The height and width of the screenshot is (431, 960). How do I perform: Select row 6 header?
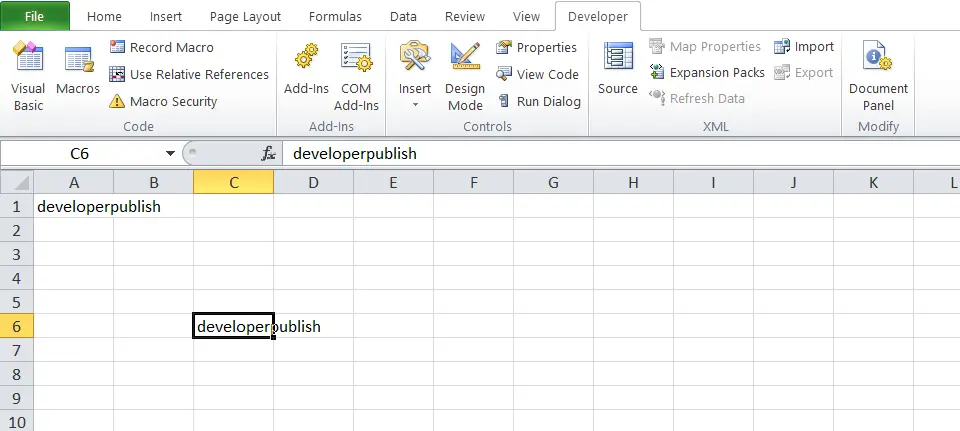[17, 326]
